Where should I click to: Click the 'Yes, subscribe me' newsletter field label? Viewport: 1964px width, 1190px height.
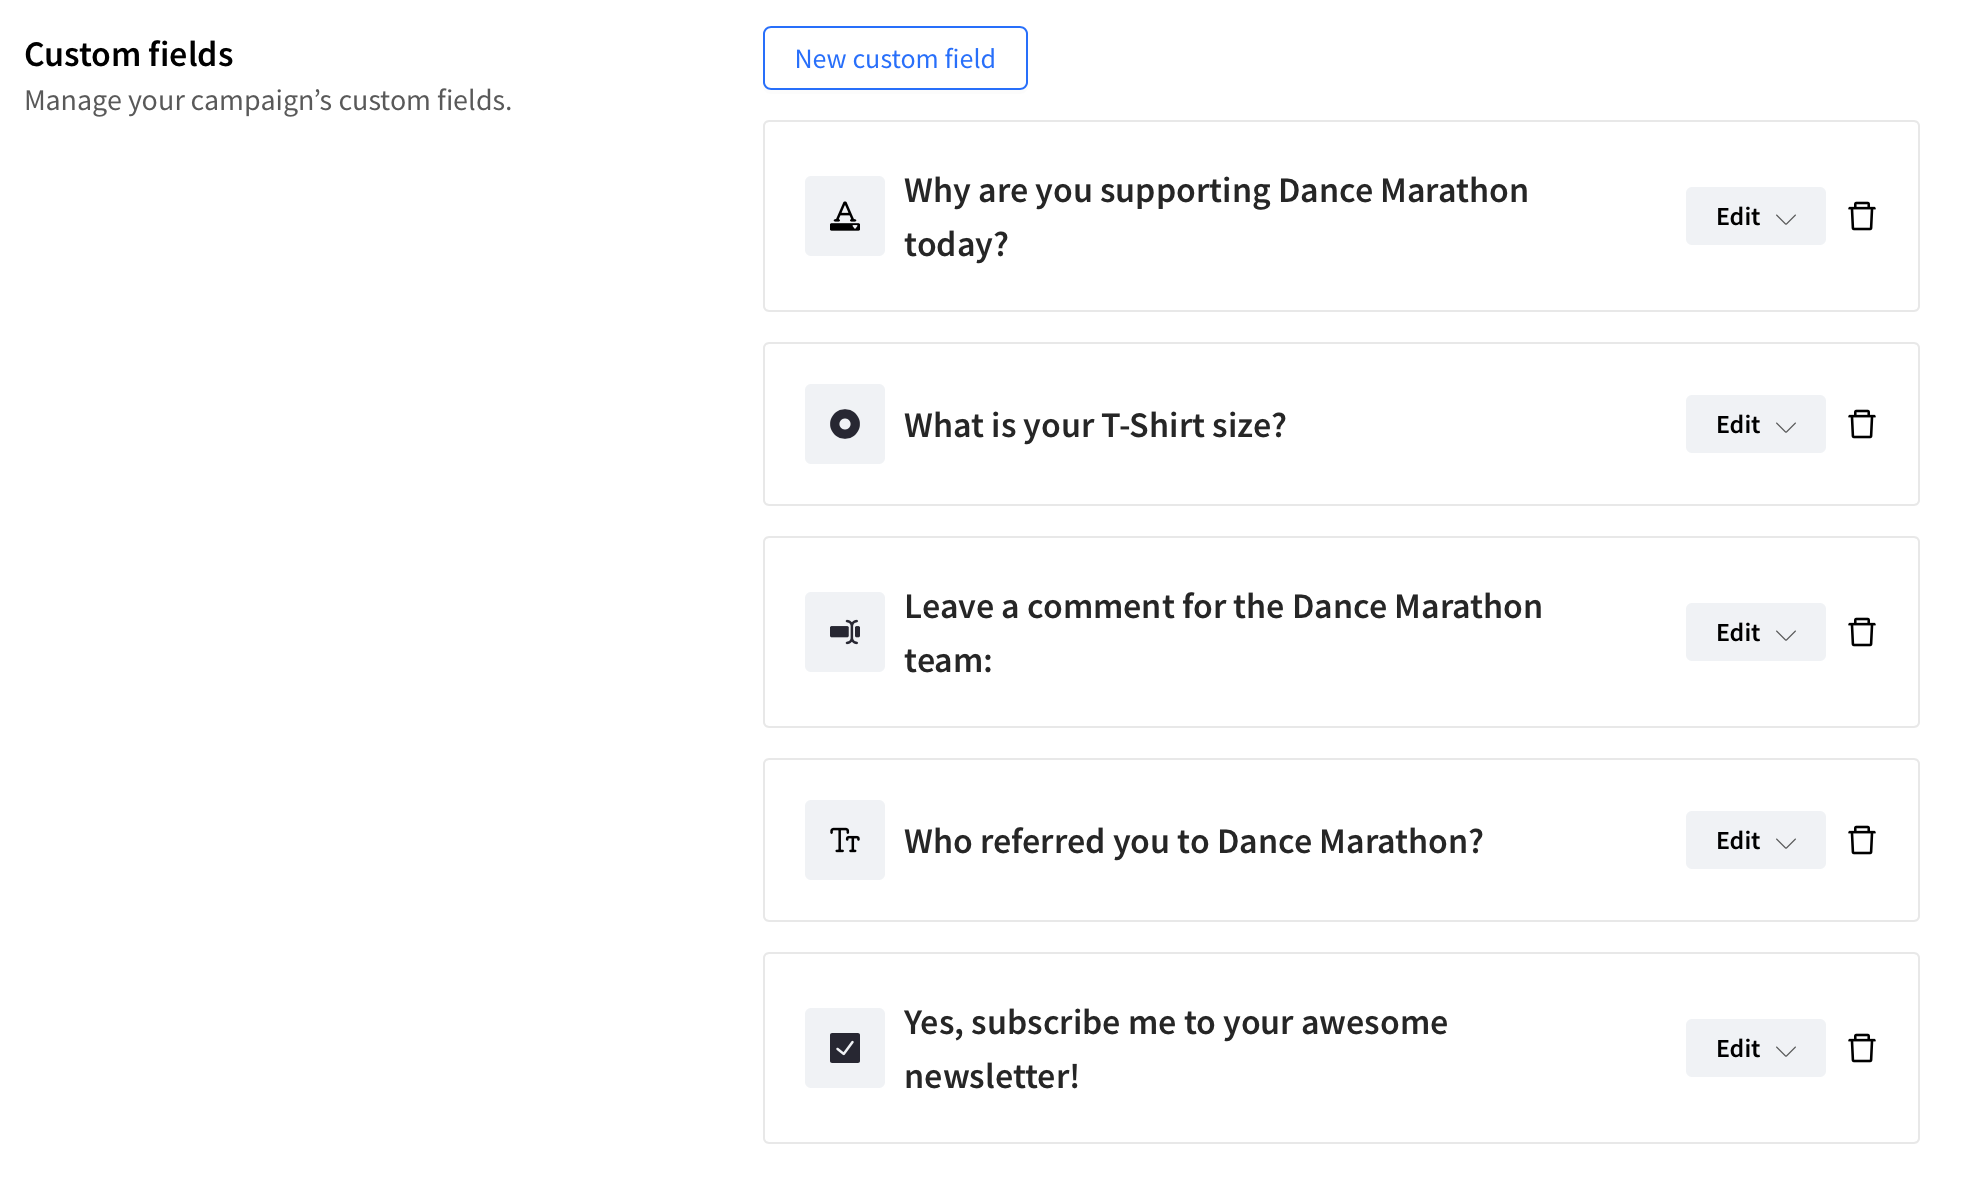pos(1175,1049)
